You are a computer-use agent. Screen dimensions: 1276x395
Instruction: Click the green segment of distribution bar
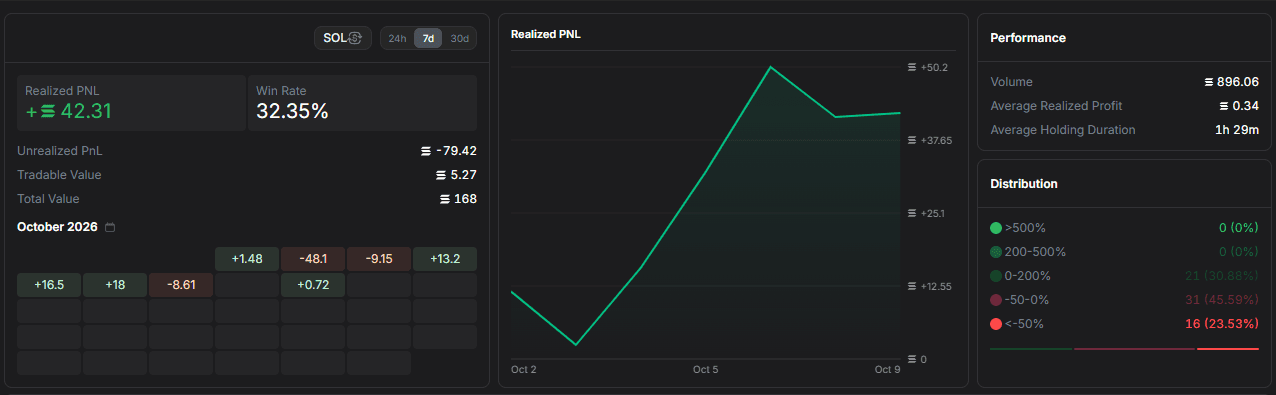point(1030,349)
